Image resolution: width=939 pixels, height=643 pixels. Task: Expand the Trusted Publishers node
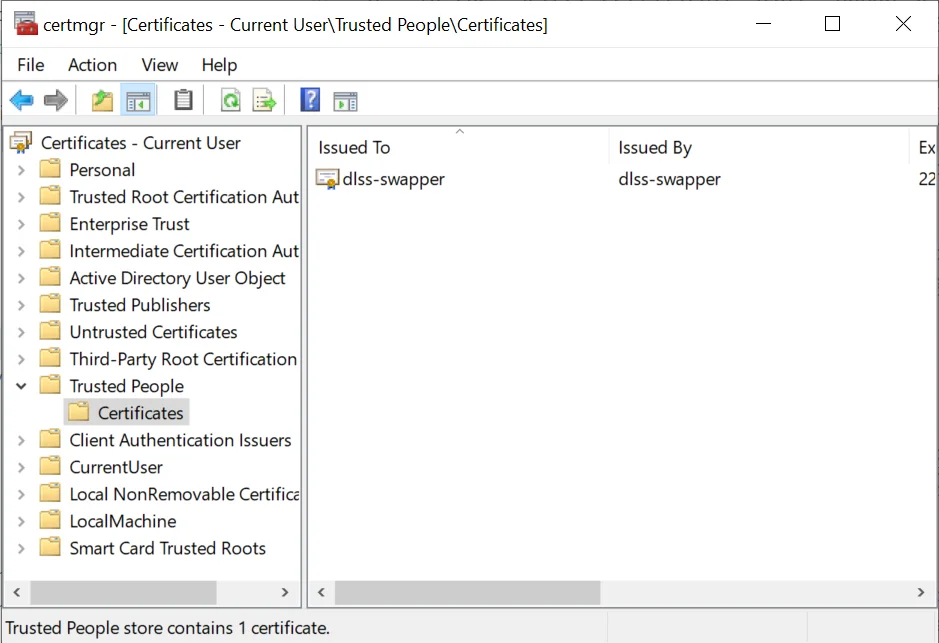tap(22, 305)
